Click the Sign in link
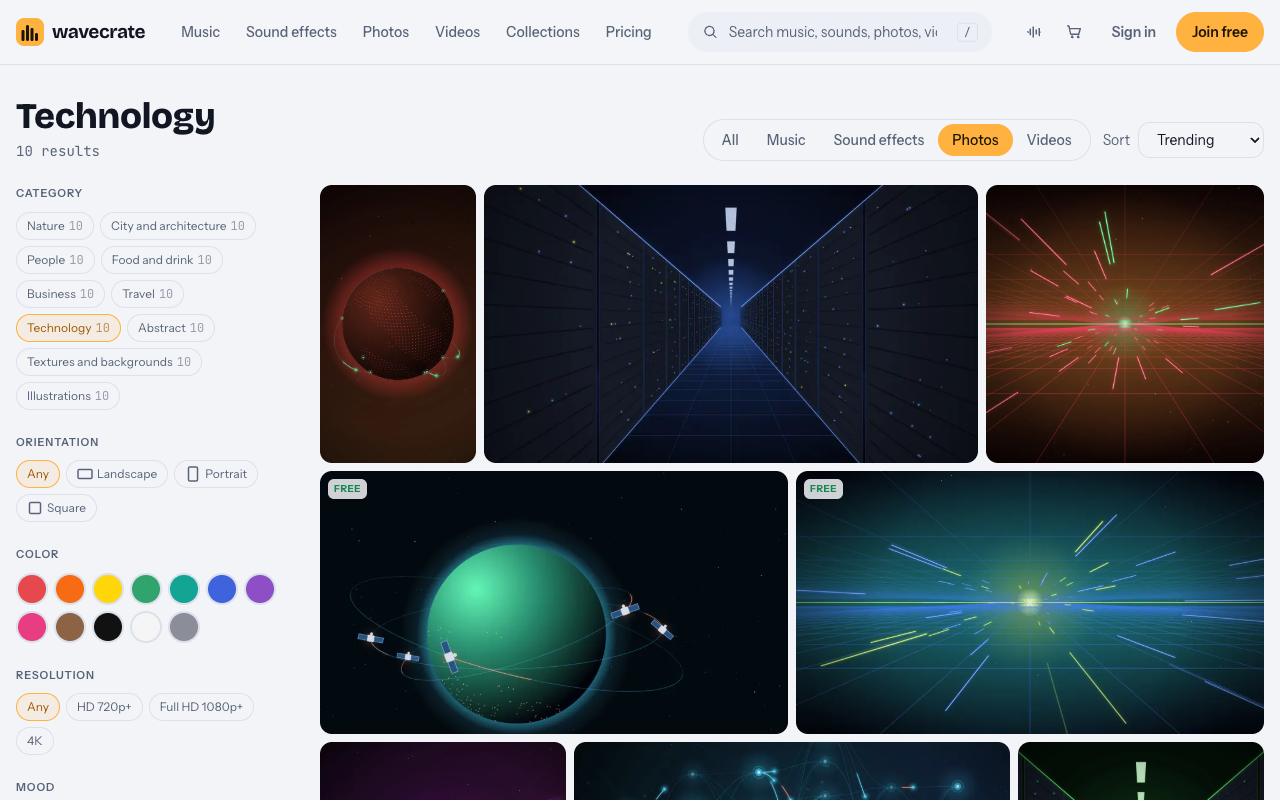The height and width of the screenshot is (800, 1280). coord(1133,32)
